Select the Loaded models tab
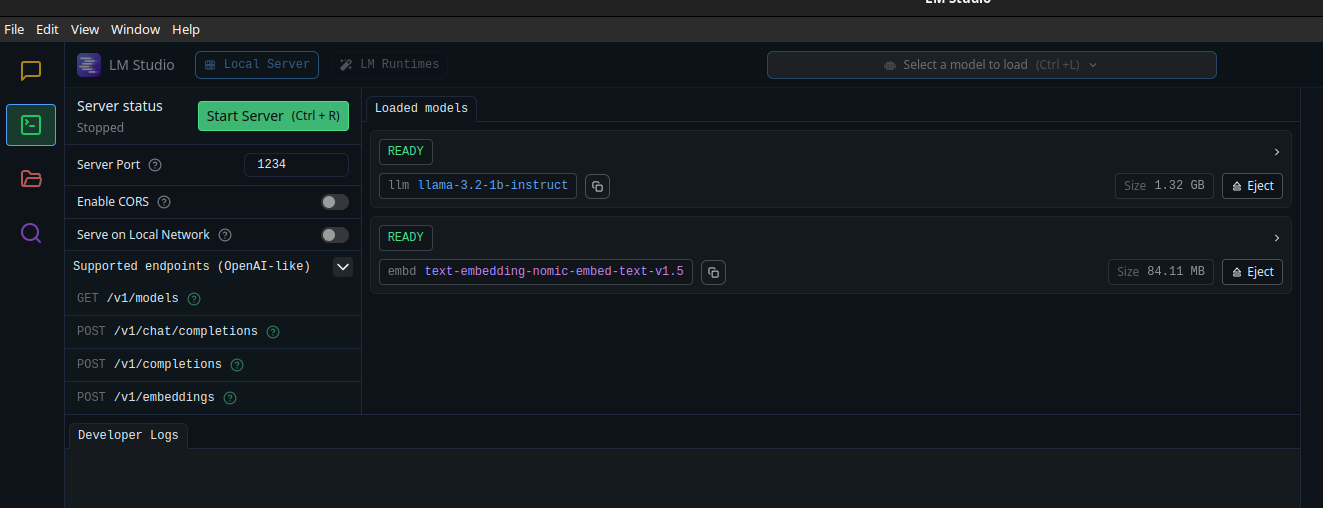The width and height of the screenshot is (1323, 508). tap(421, 108)
